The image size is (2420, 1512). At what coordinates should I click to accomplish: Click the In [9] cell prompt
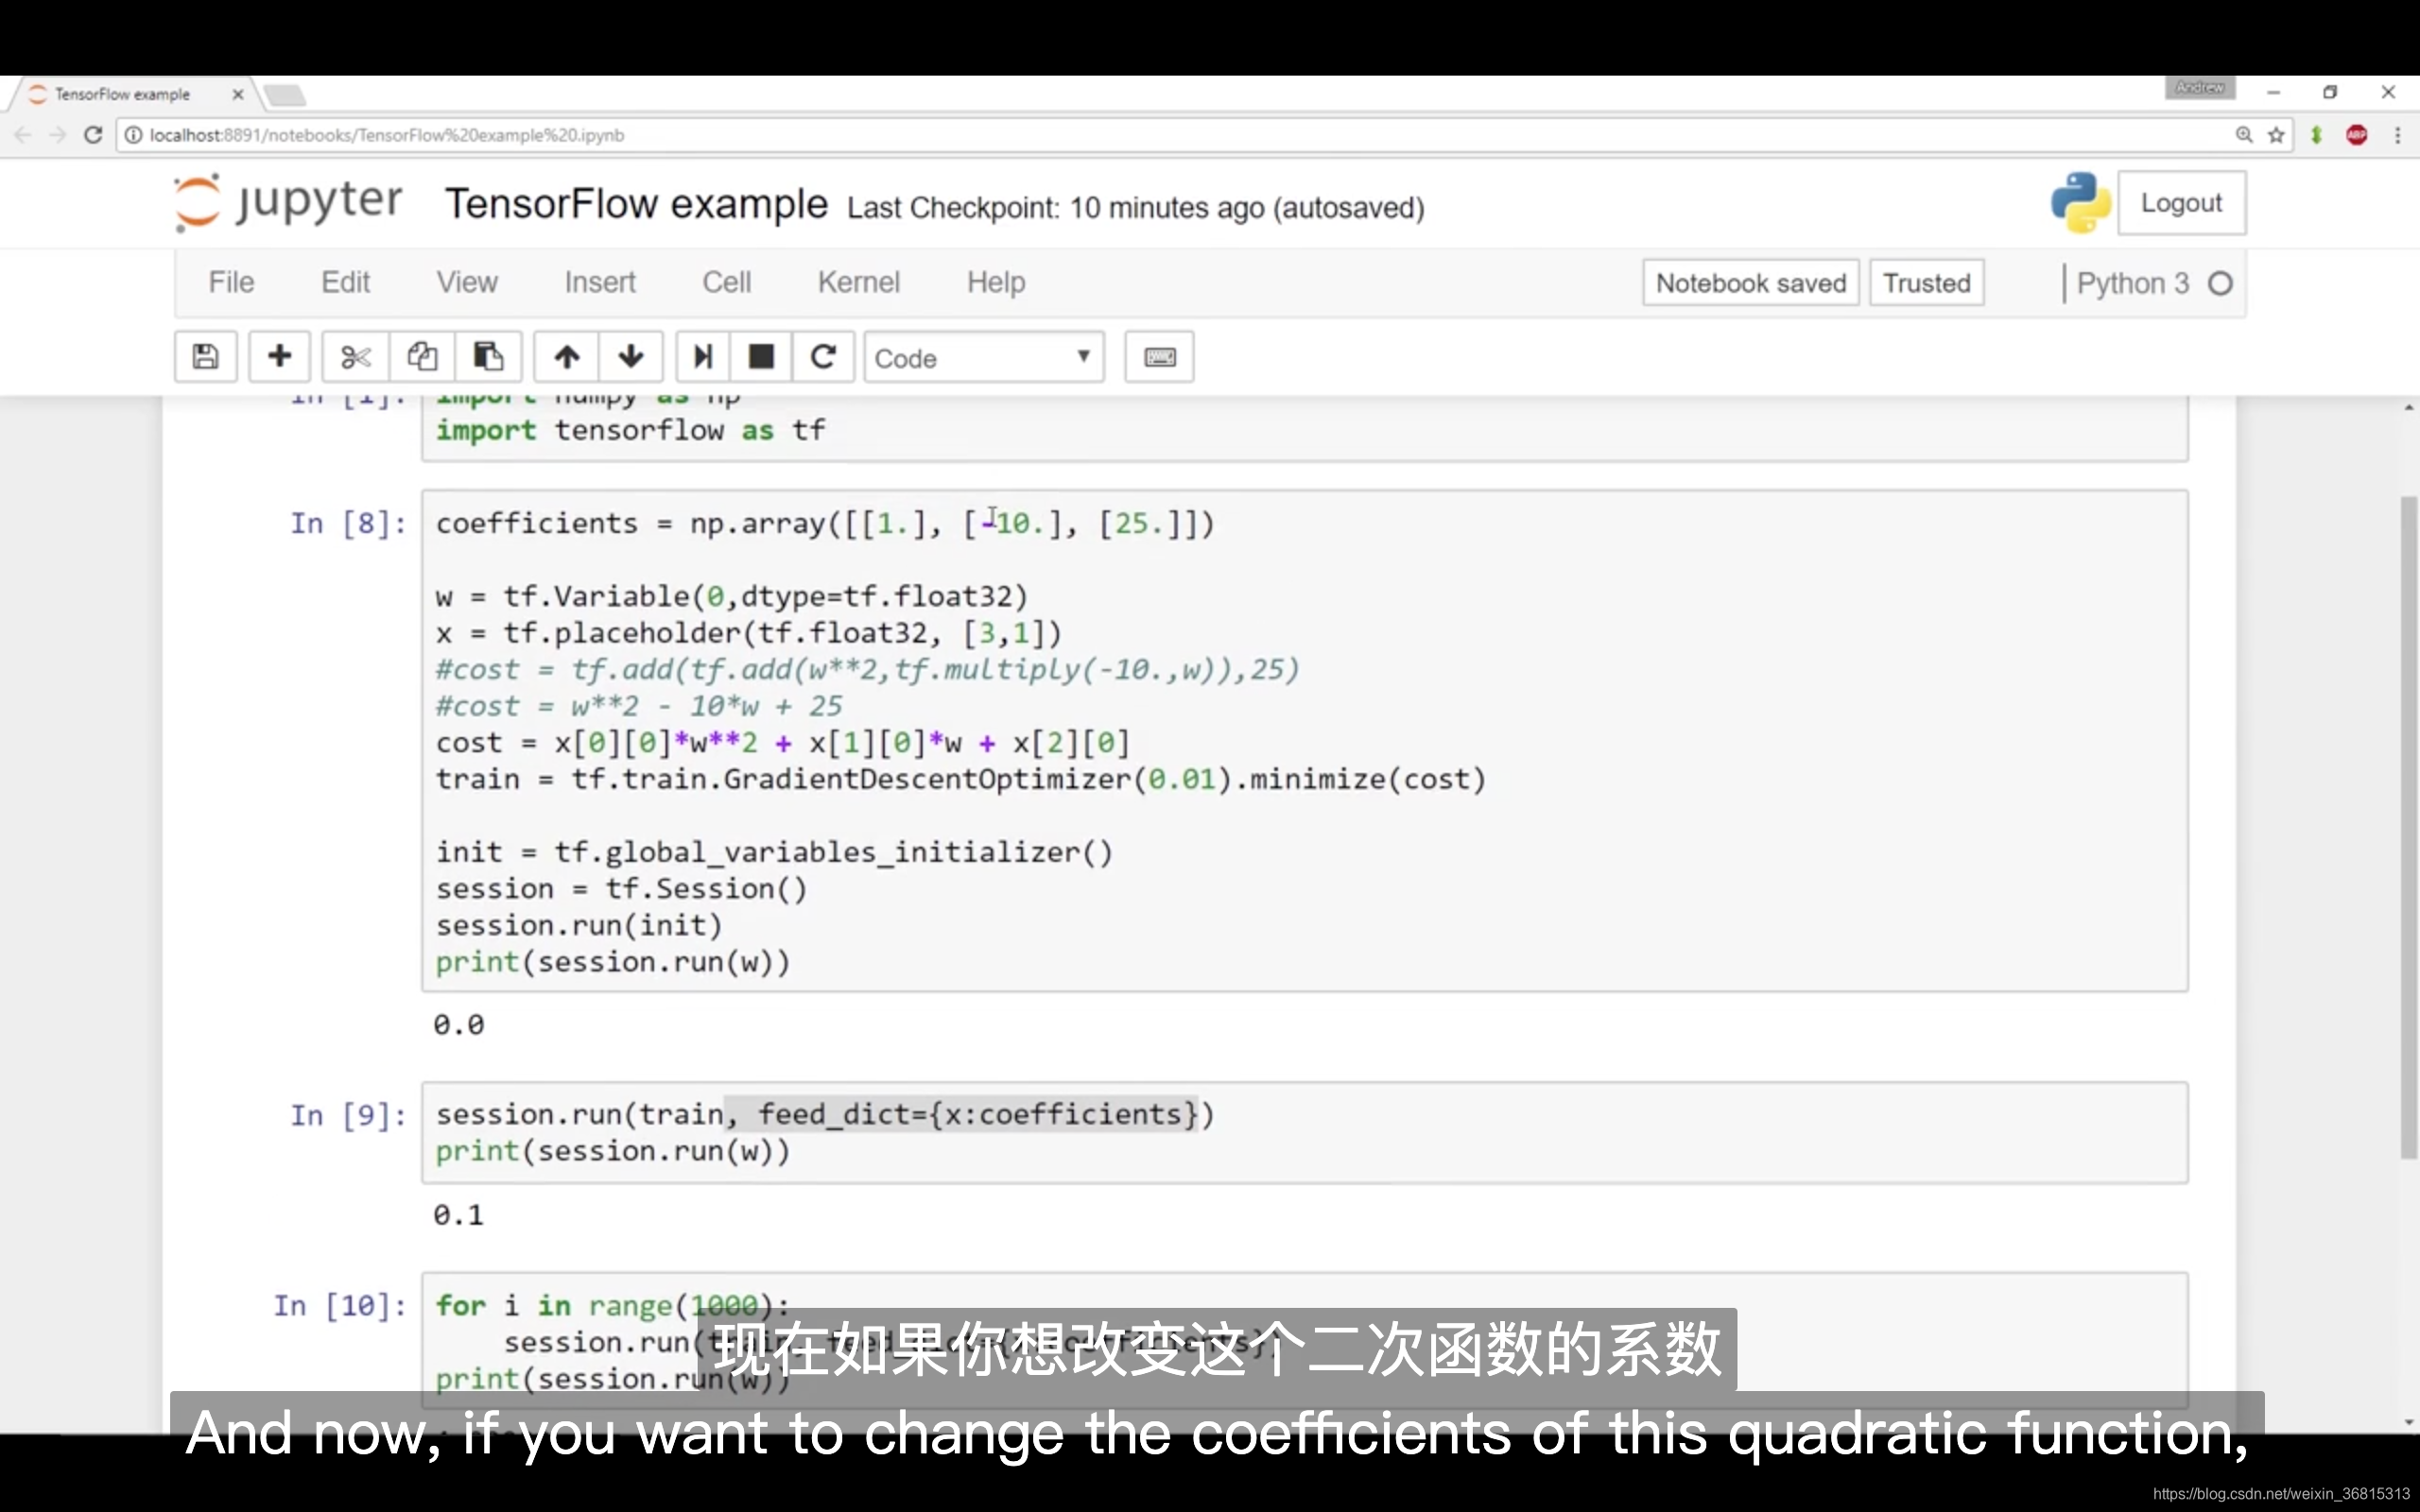pyautogui.click(x=348, y=1116)
